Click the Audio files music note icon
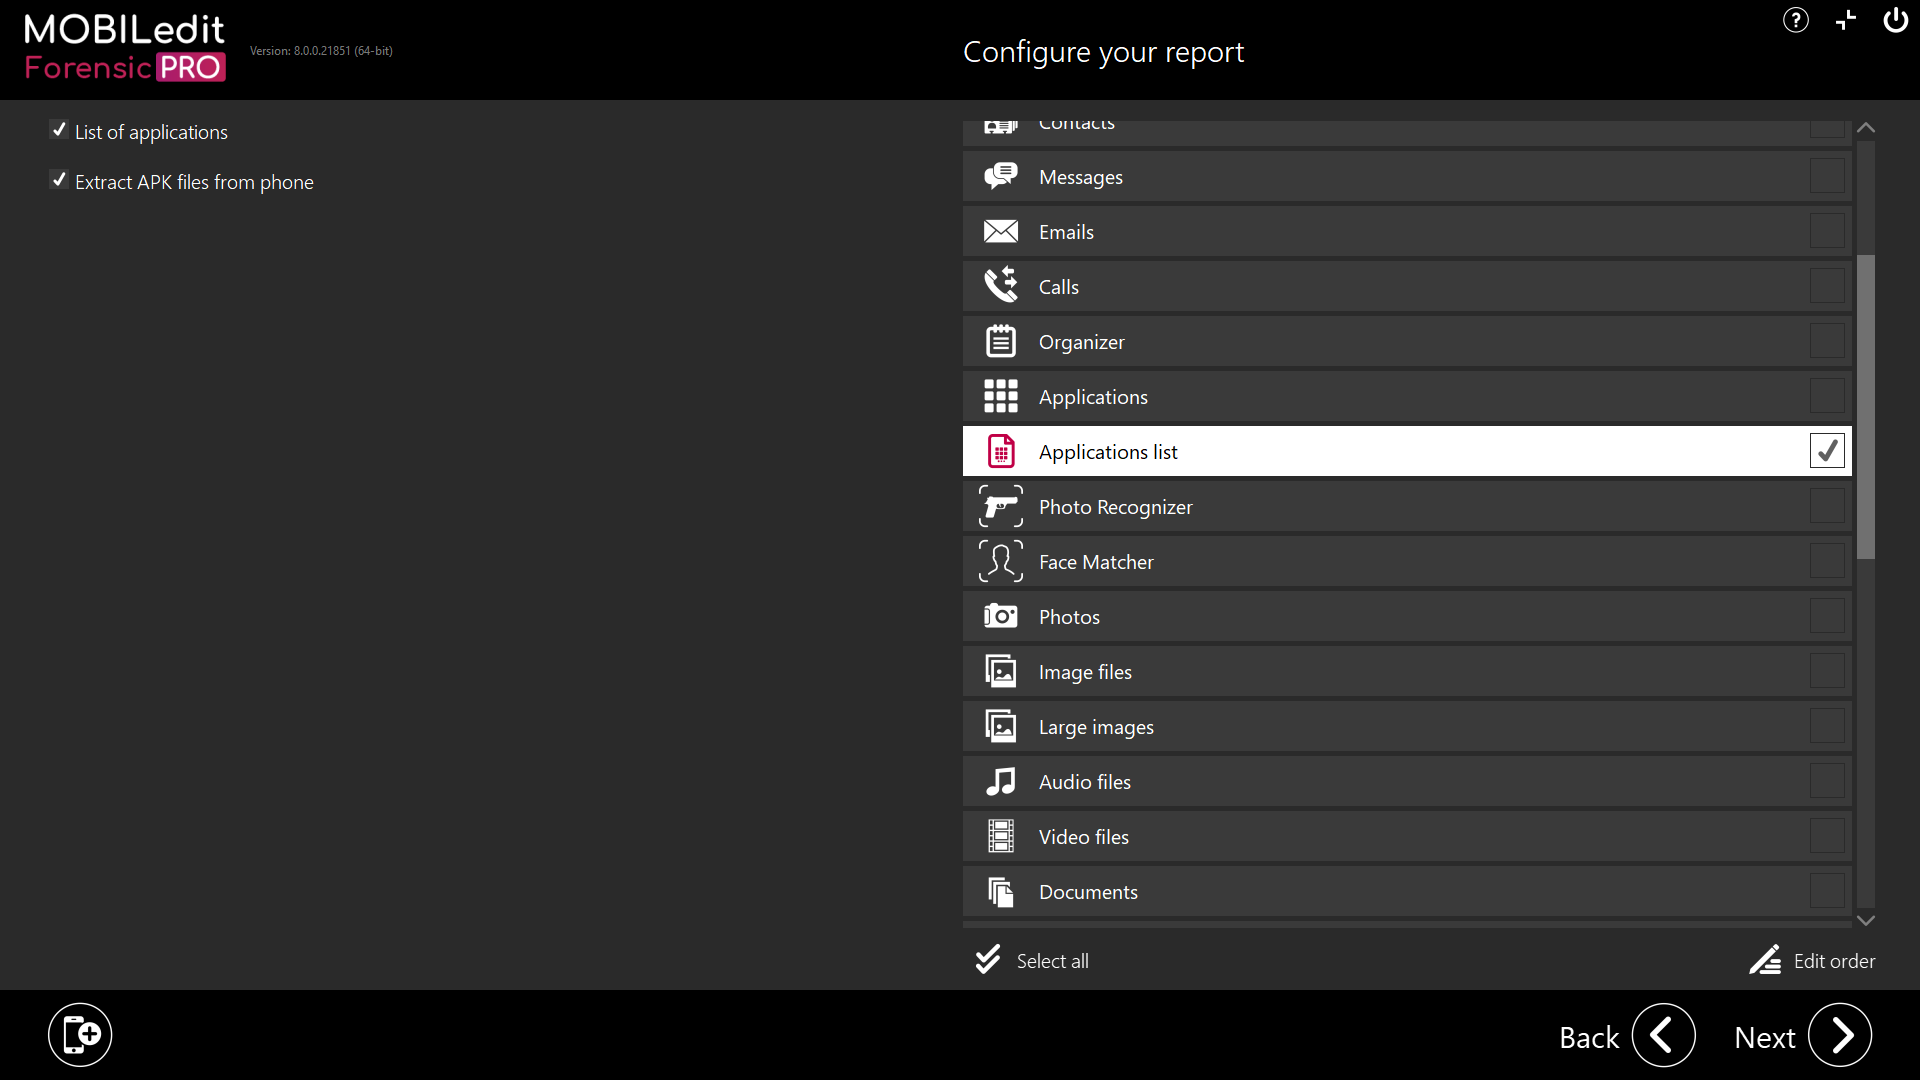 tap(1000, 781)
